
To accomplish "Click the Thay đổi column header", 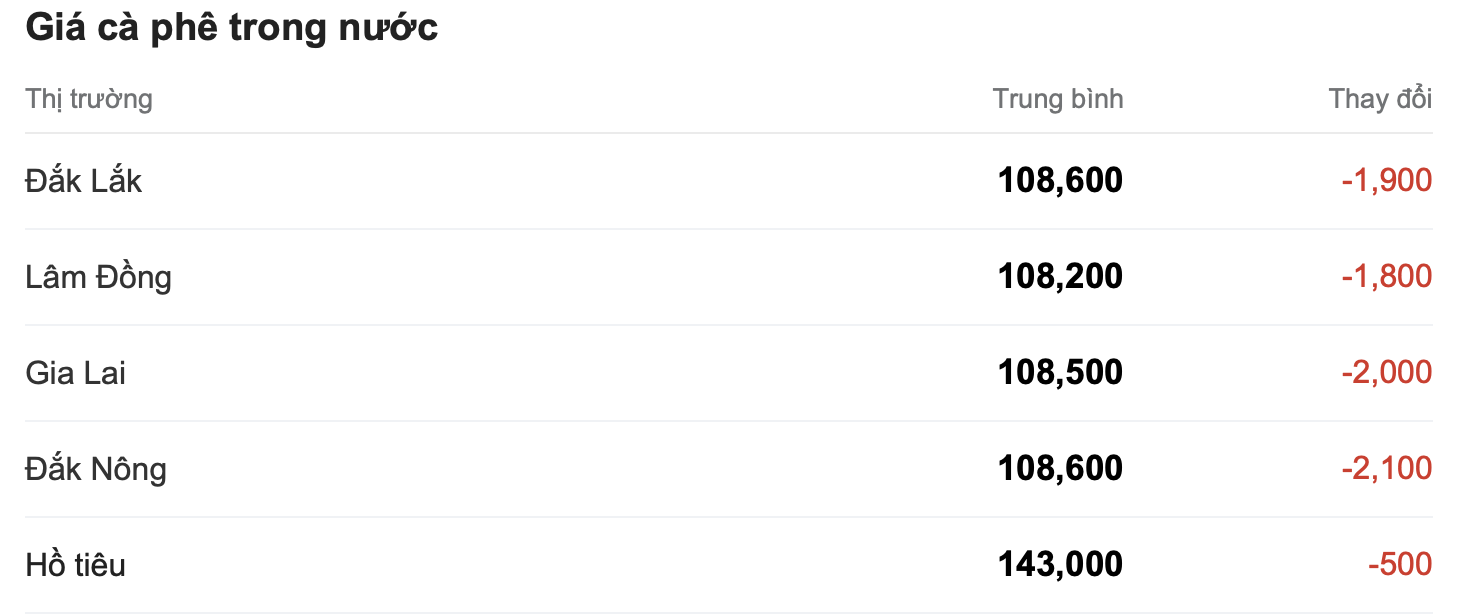I will (x=1380, y=99).
